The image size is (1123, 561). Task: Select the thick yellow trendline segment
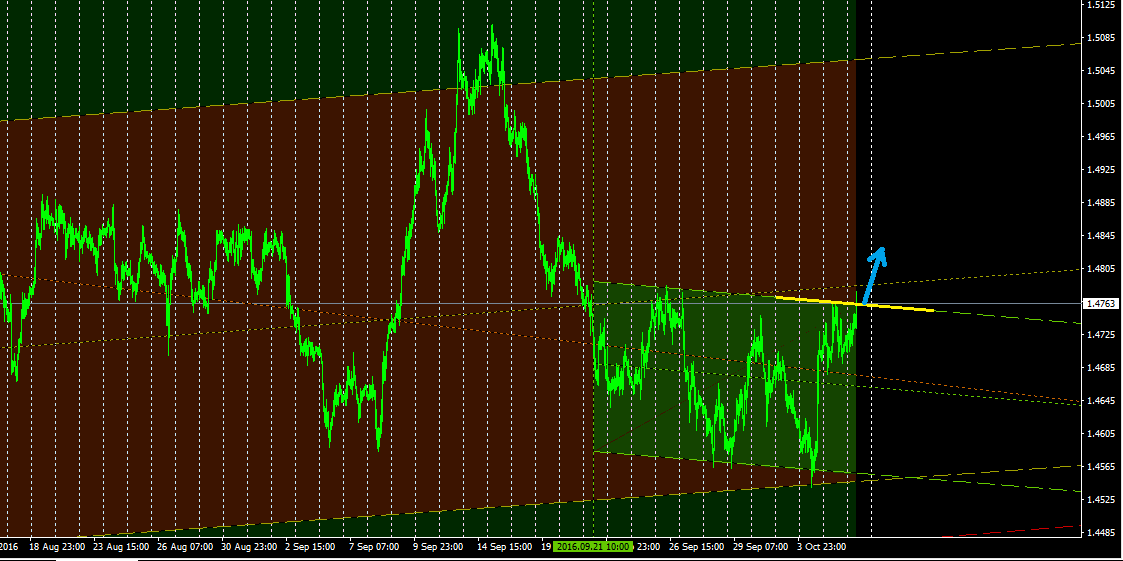click(x=854, y=302)
